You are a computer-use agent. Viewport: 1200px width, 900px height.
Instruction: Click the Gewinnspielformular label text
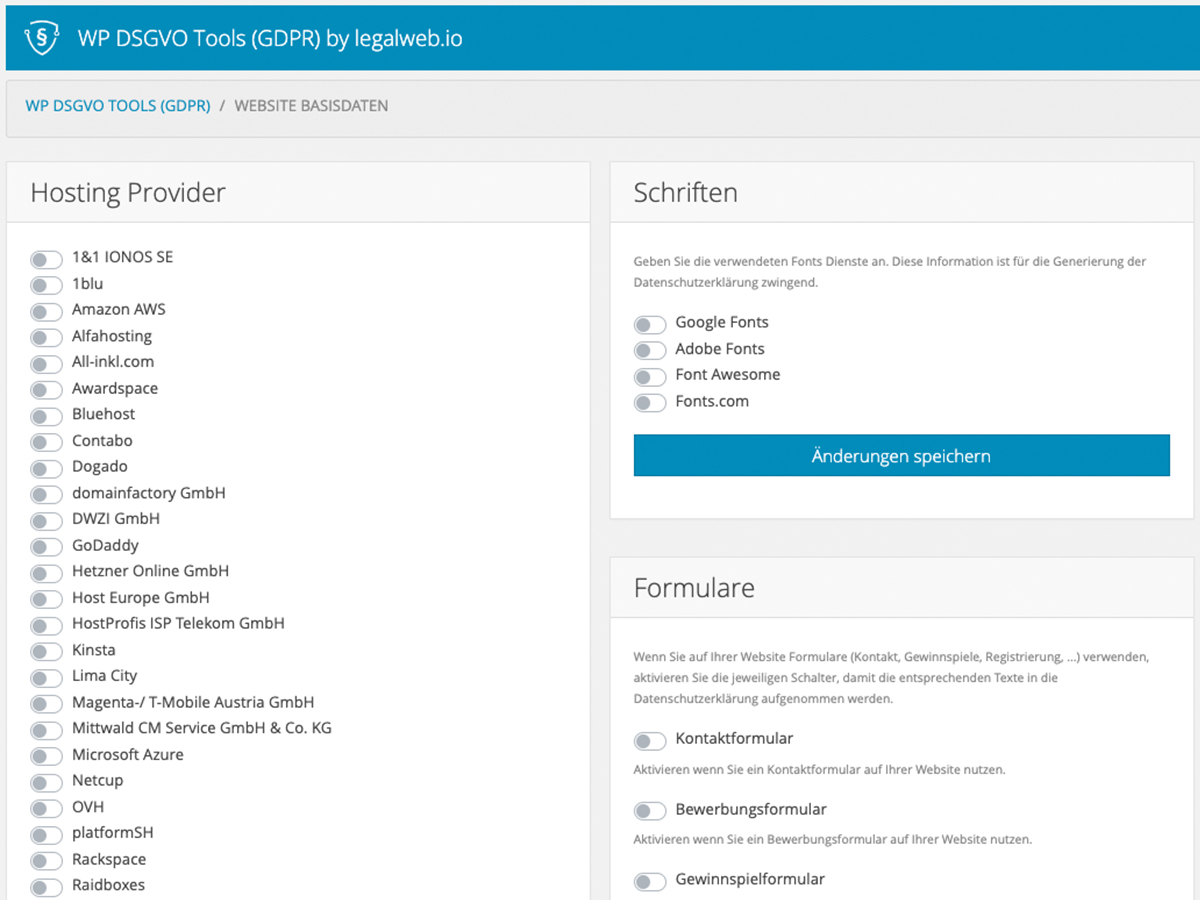750,879
